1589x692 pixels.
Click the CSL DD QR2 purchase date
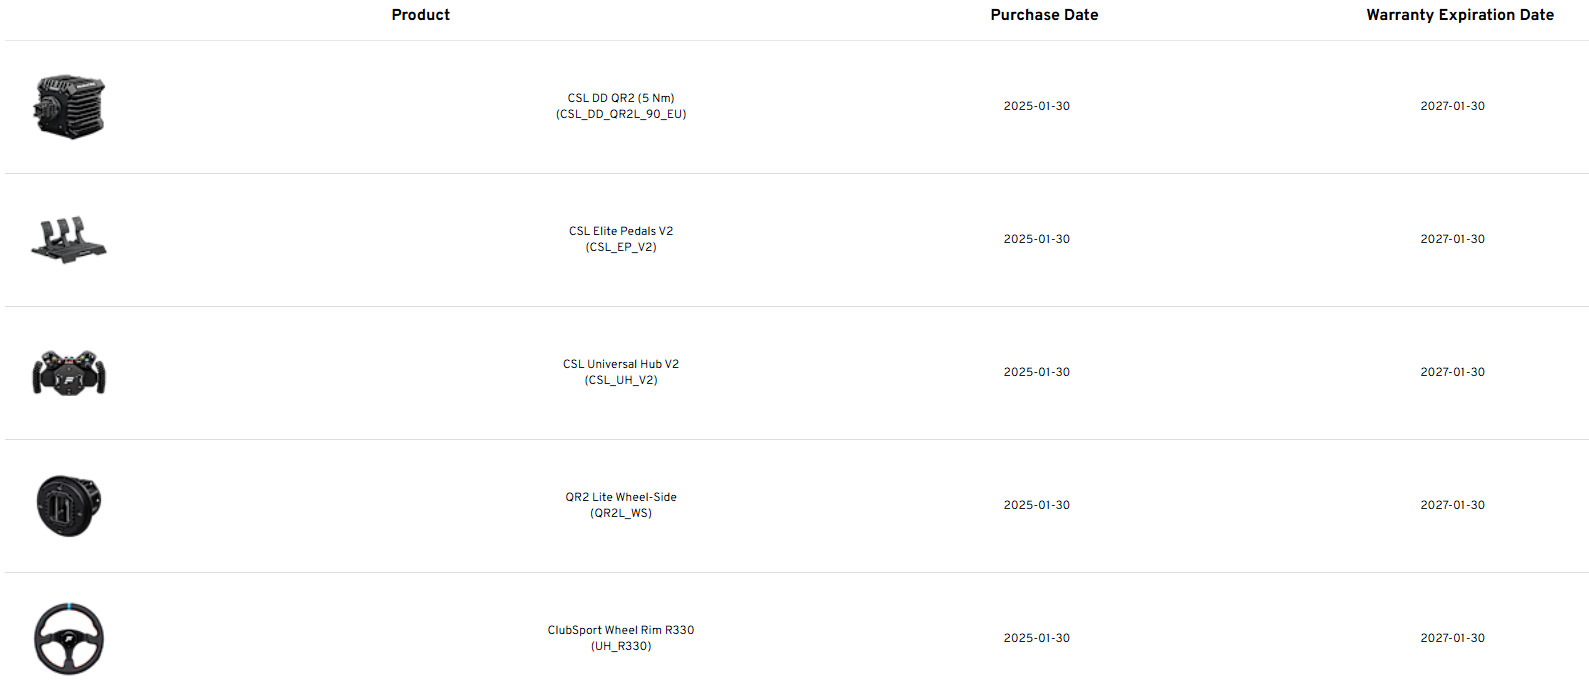click(1036, 106)
